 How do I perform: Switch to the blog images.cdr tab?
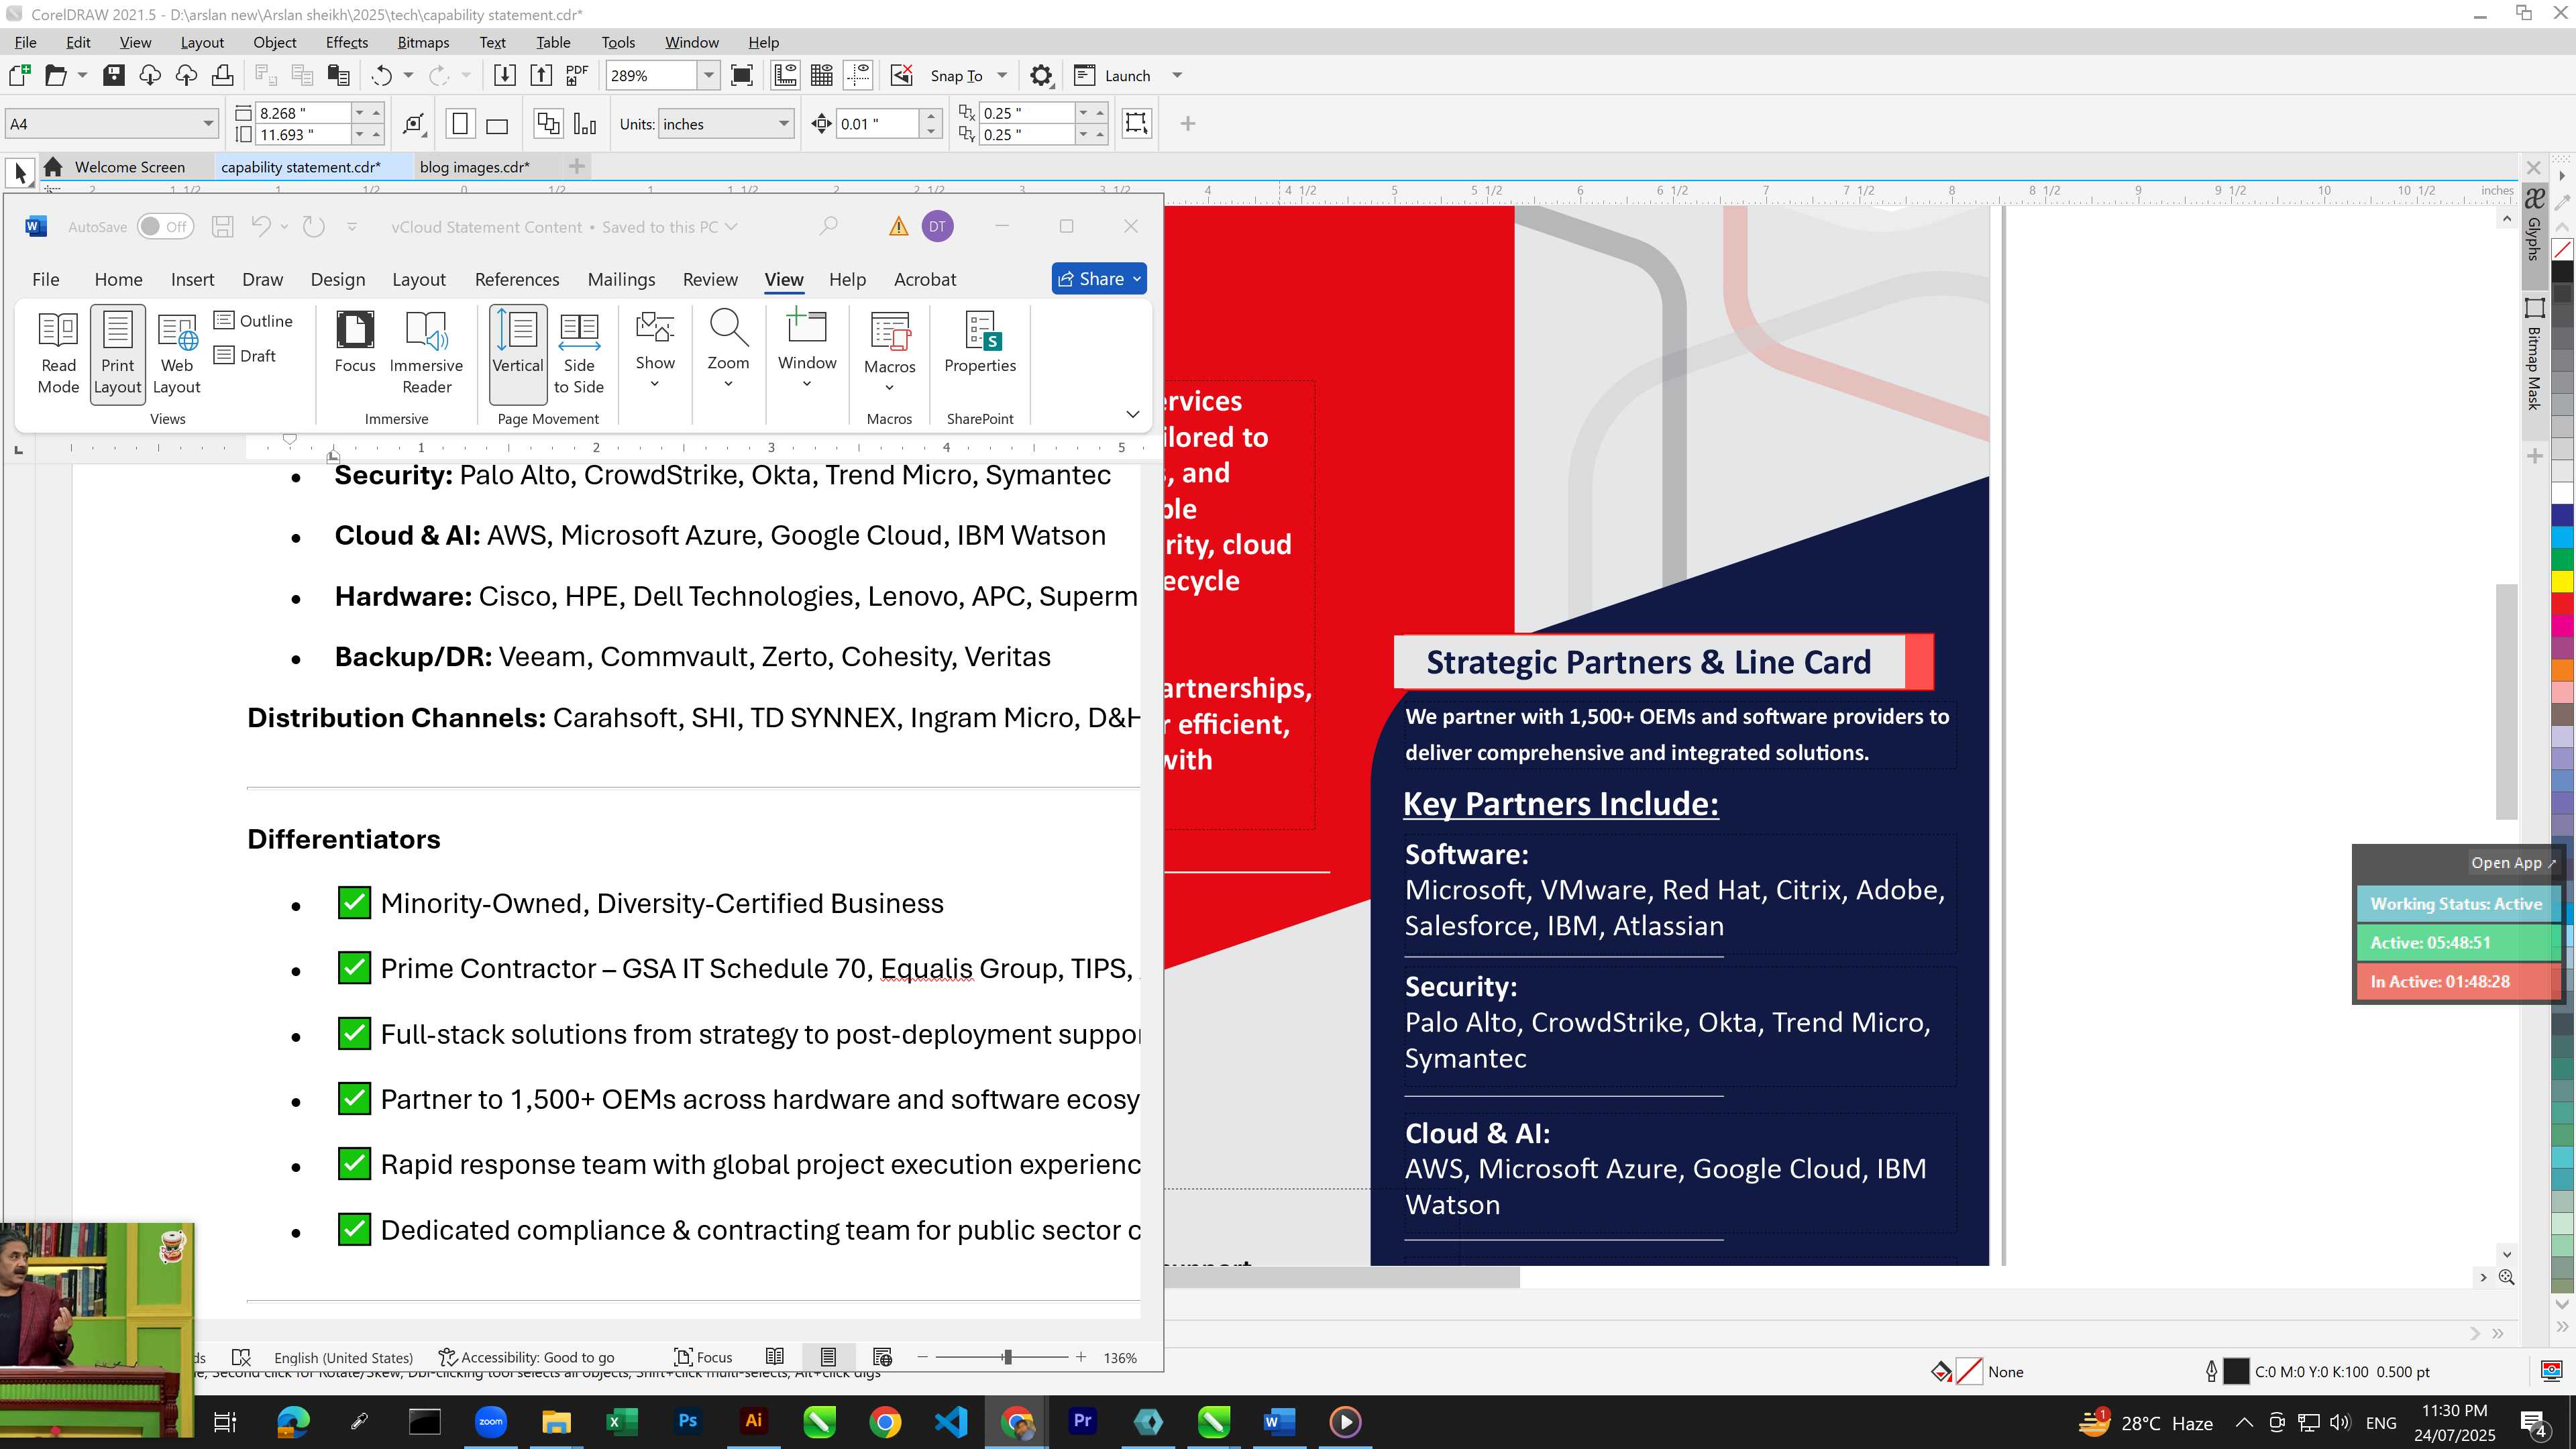pyautogui.click(x=474, y=167)
